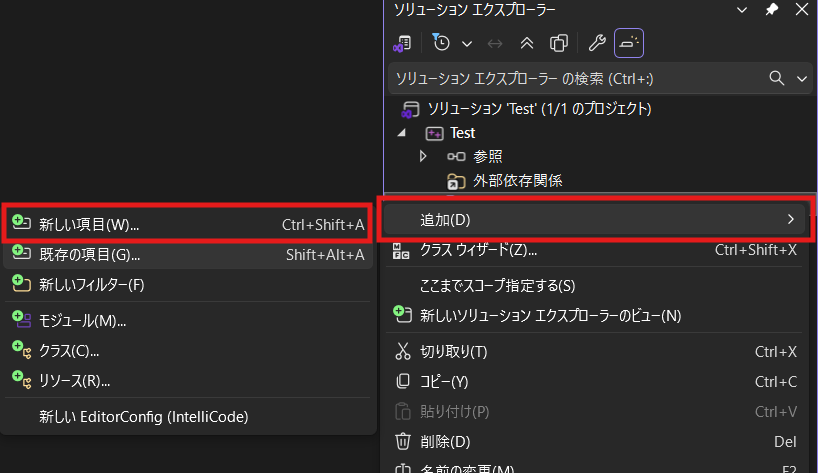Open the Solution Explorer window options dropdown

741,9
